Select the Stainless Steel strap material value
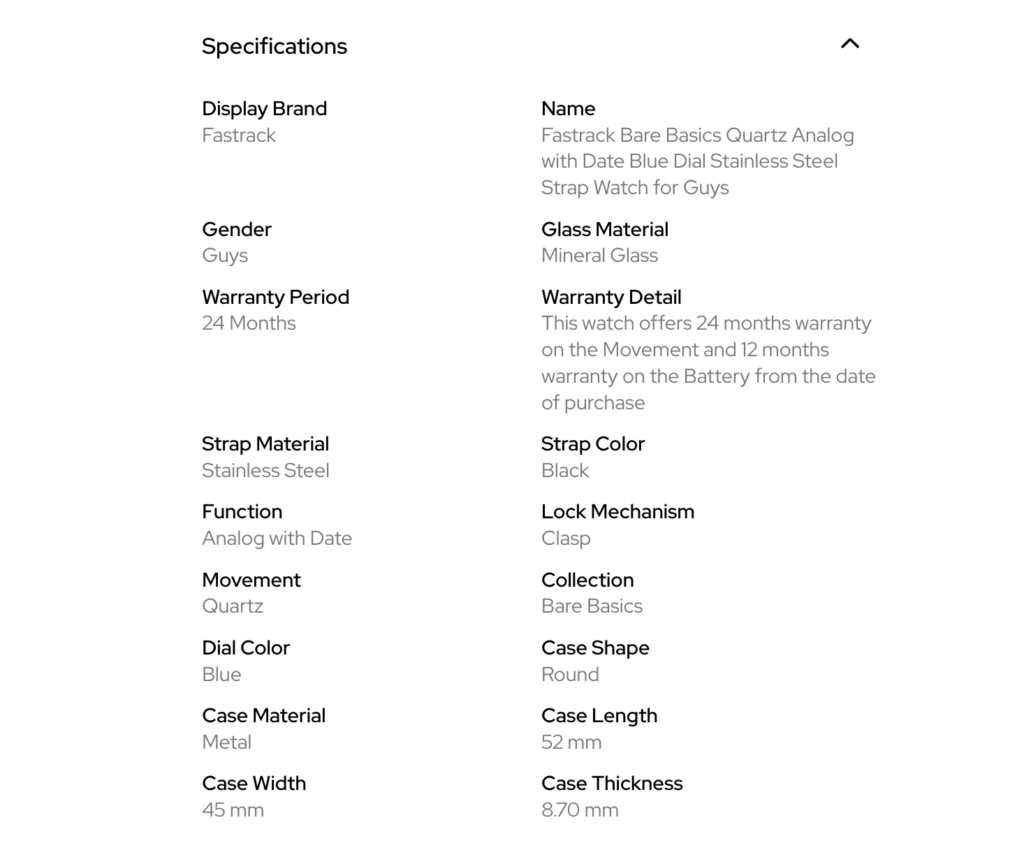Image resolution: width=1024 pixels, height=848 pixels. [x=265, y=470]
